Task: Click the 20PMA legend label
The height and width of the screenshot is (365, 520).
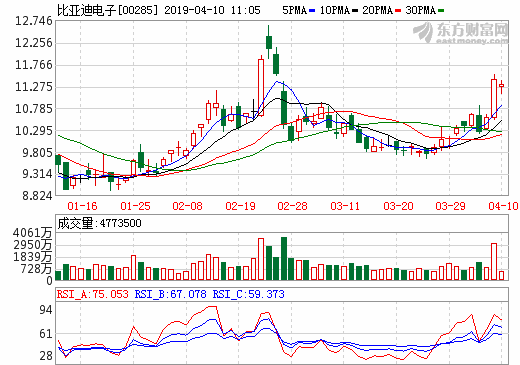Action: (x=377, y=11)
